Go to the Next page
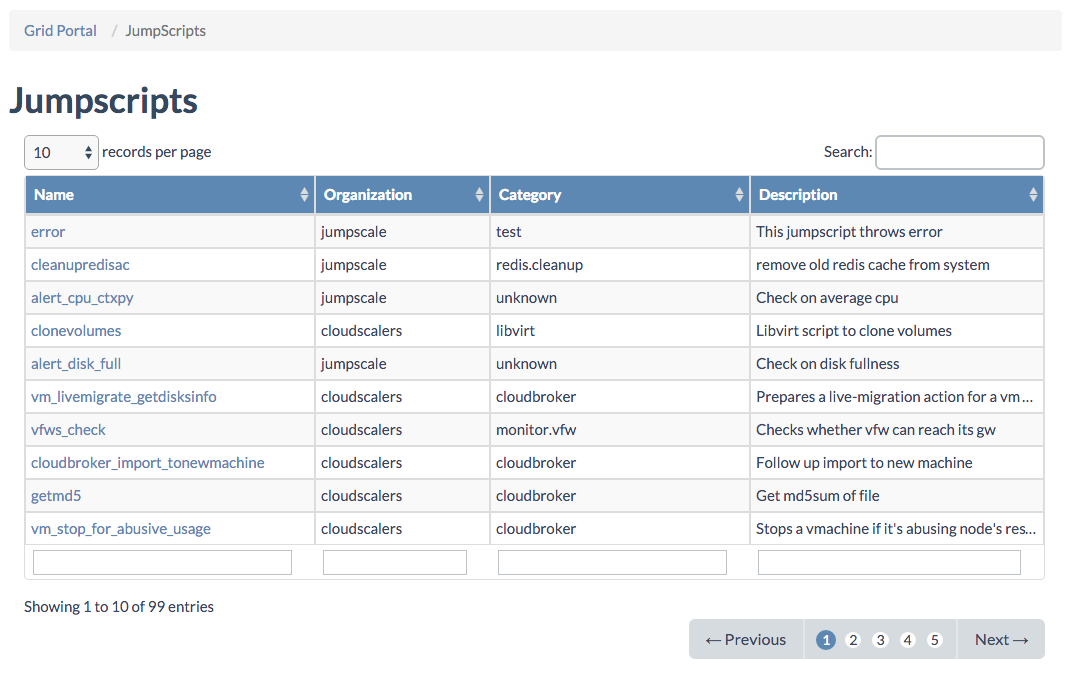 (1001, 640)
